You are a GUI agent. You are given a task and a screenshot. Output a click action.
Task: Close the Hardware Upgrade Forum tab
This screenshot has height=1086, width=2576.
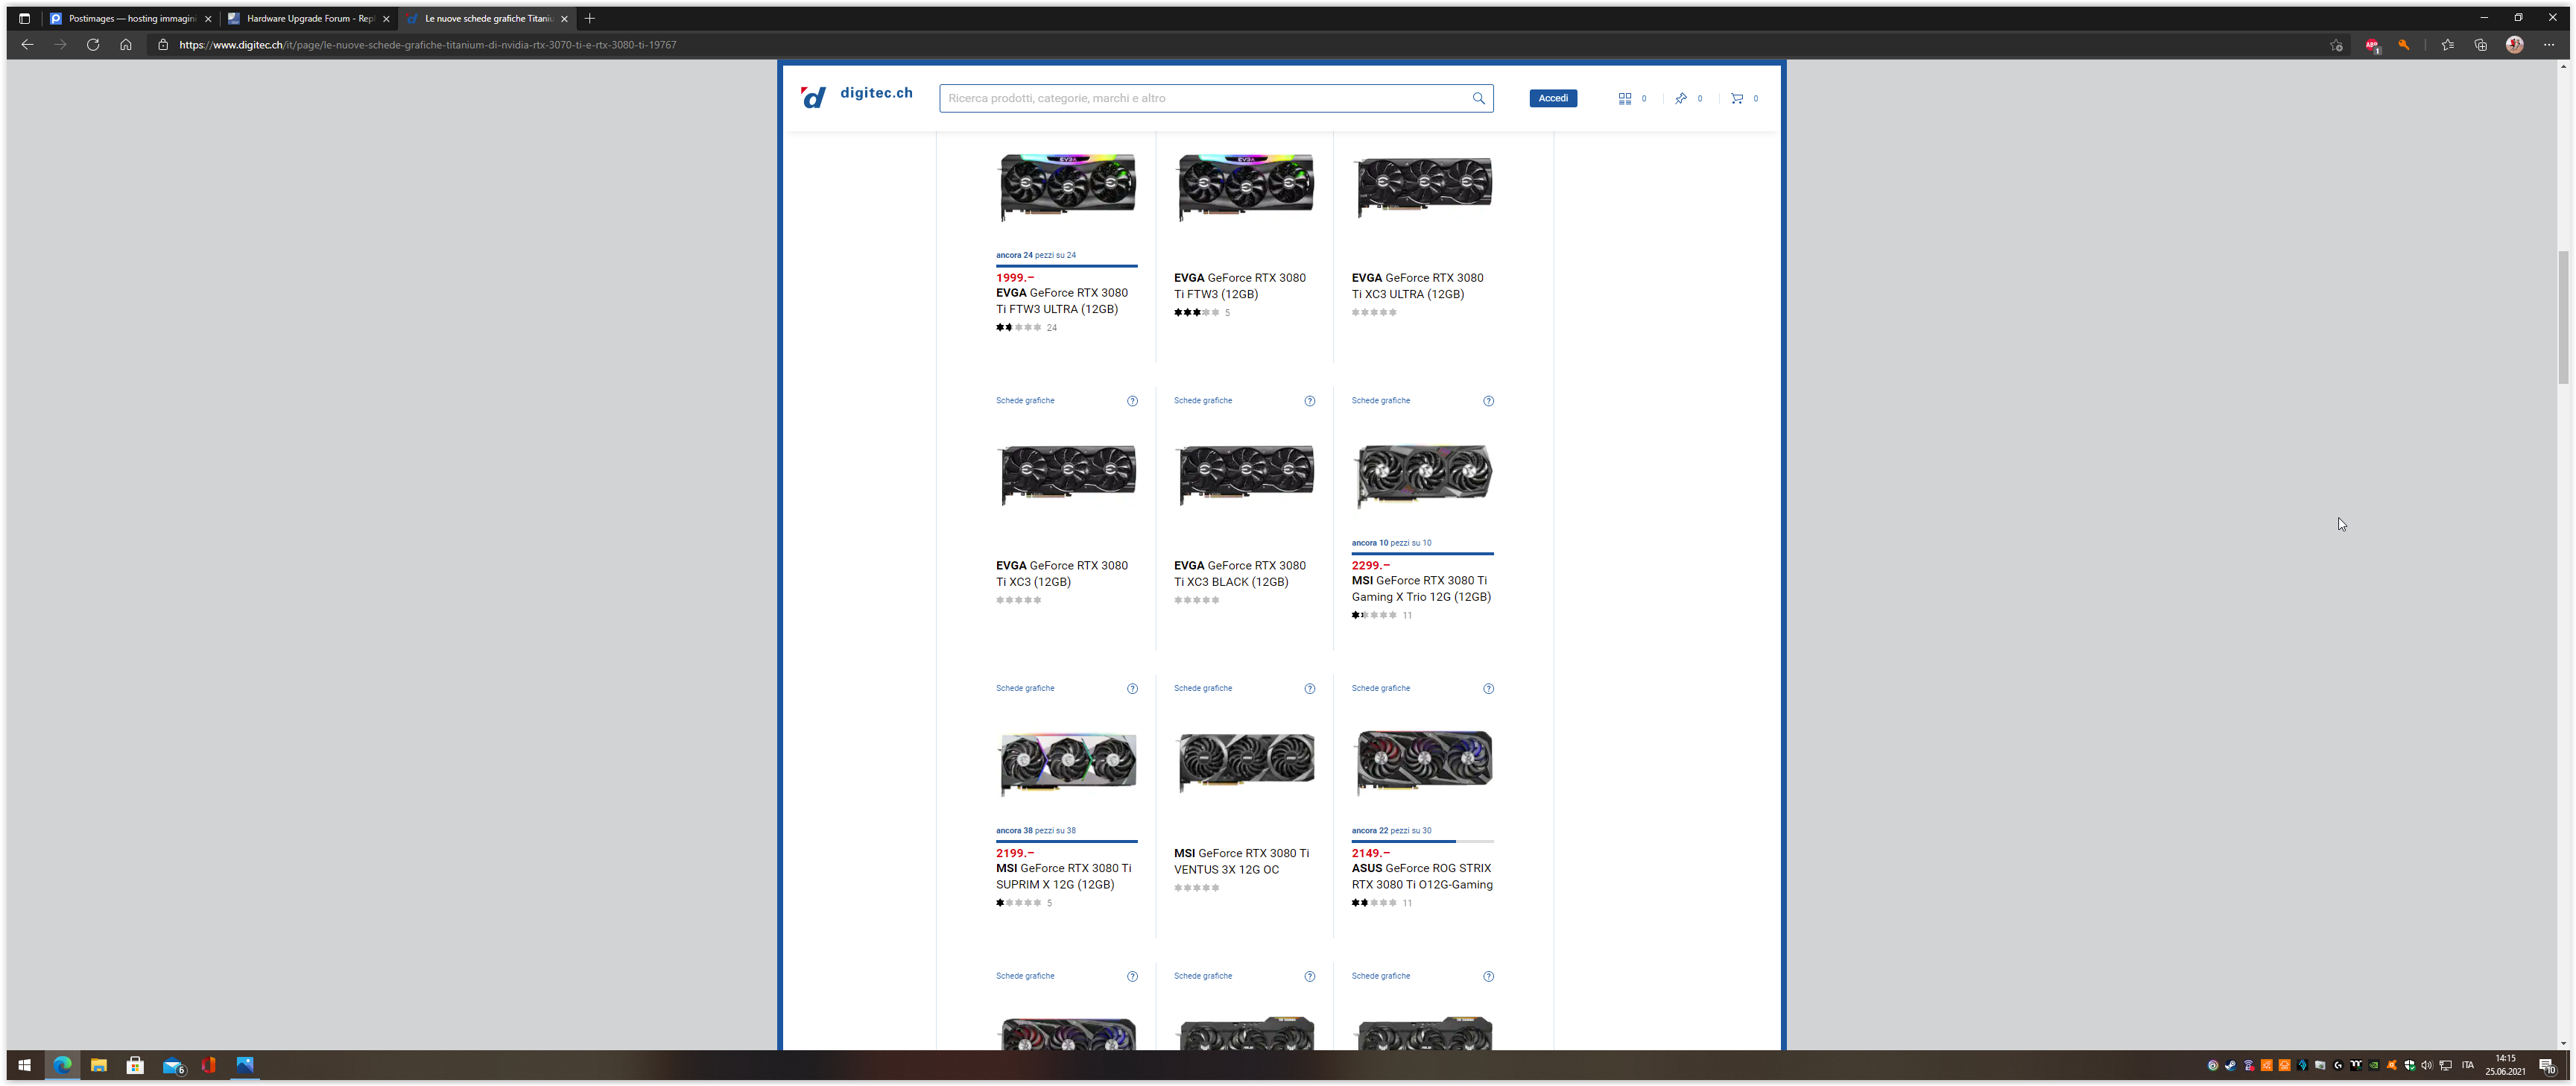point(386,19)
